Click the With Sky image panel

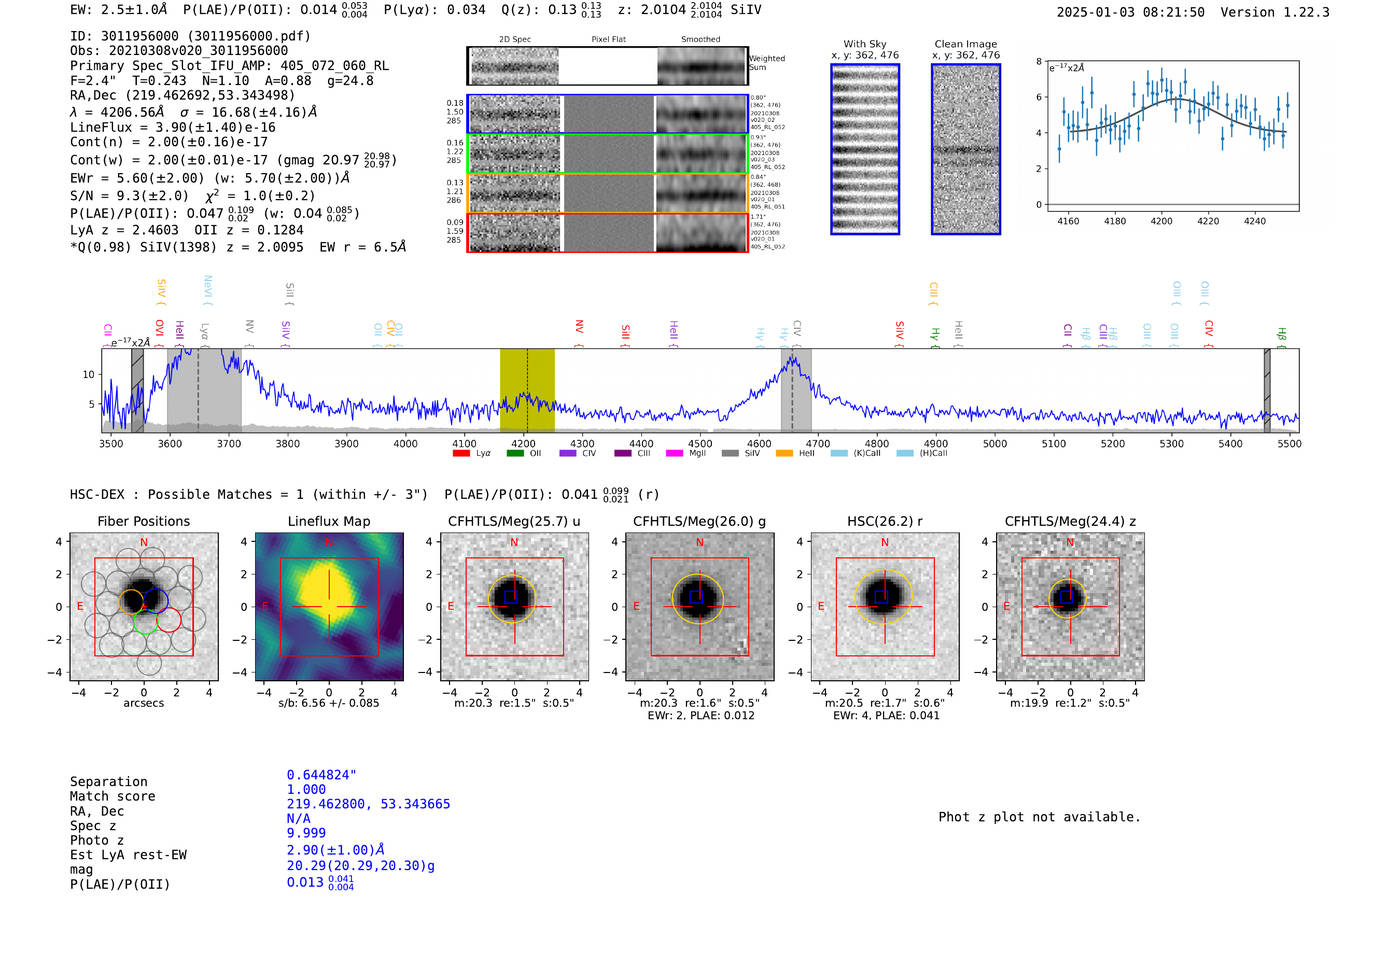tap(865, 149)
